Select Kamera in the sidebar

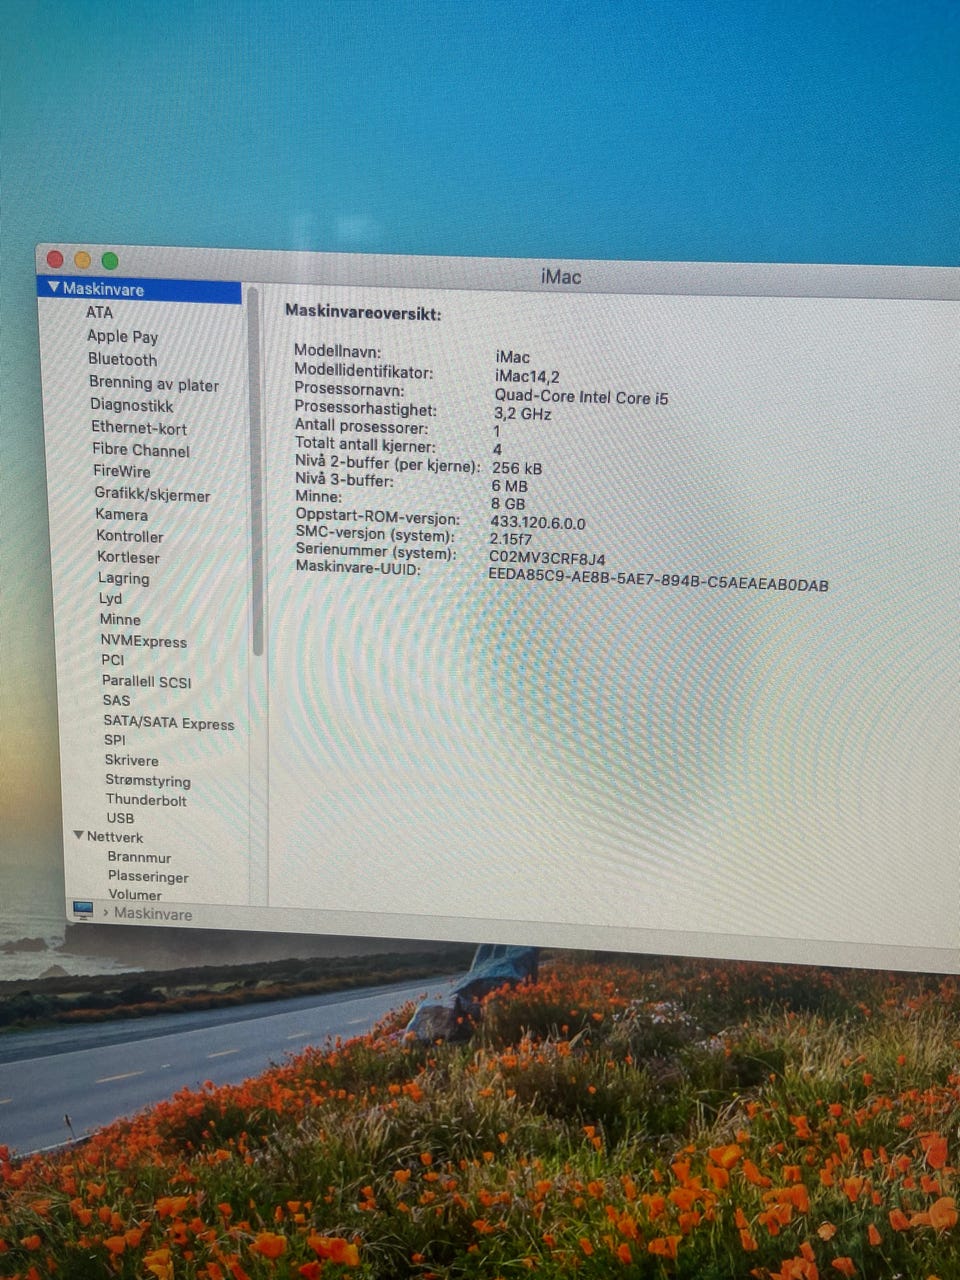coord(121,514)
